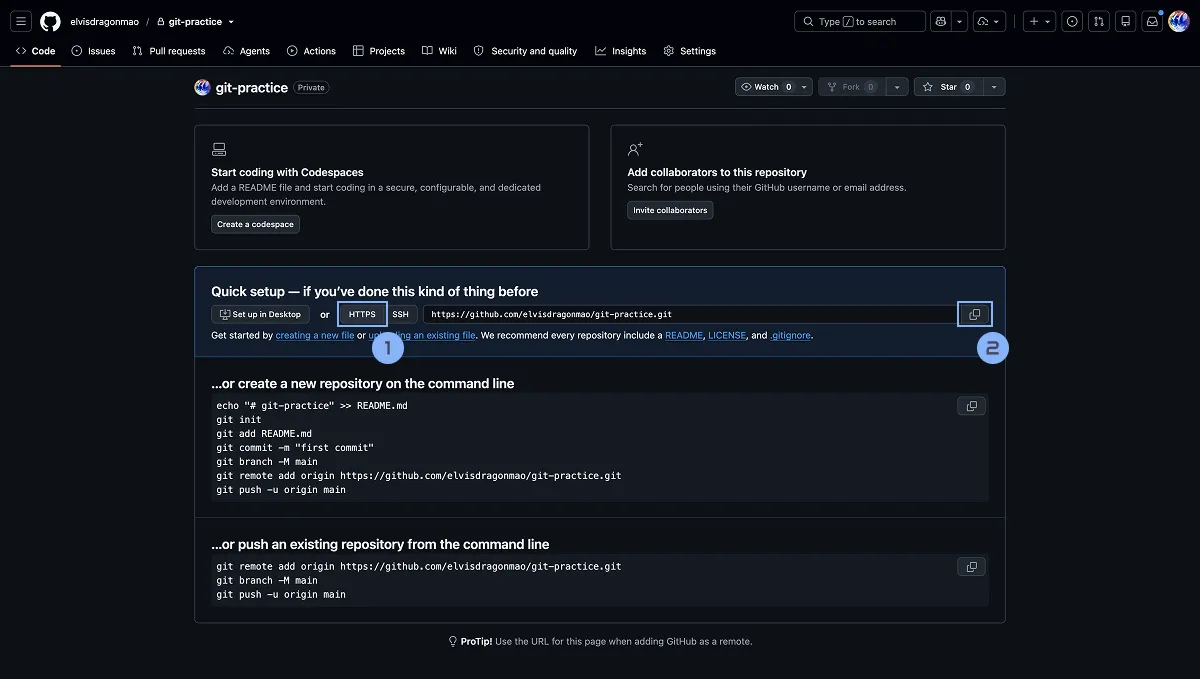Viewport: 1200px width, 679px height.
Task: Select the SSH protocol toggle
Action: [x=400, y=314]
